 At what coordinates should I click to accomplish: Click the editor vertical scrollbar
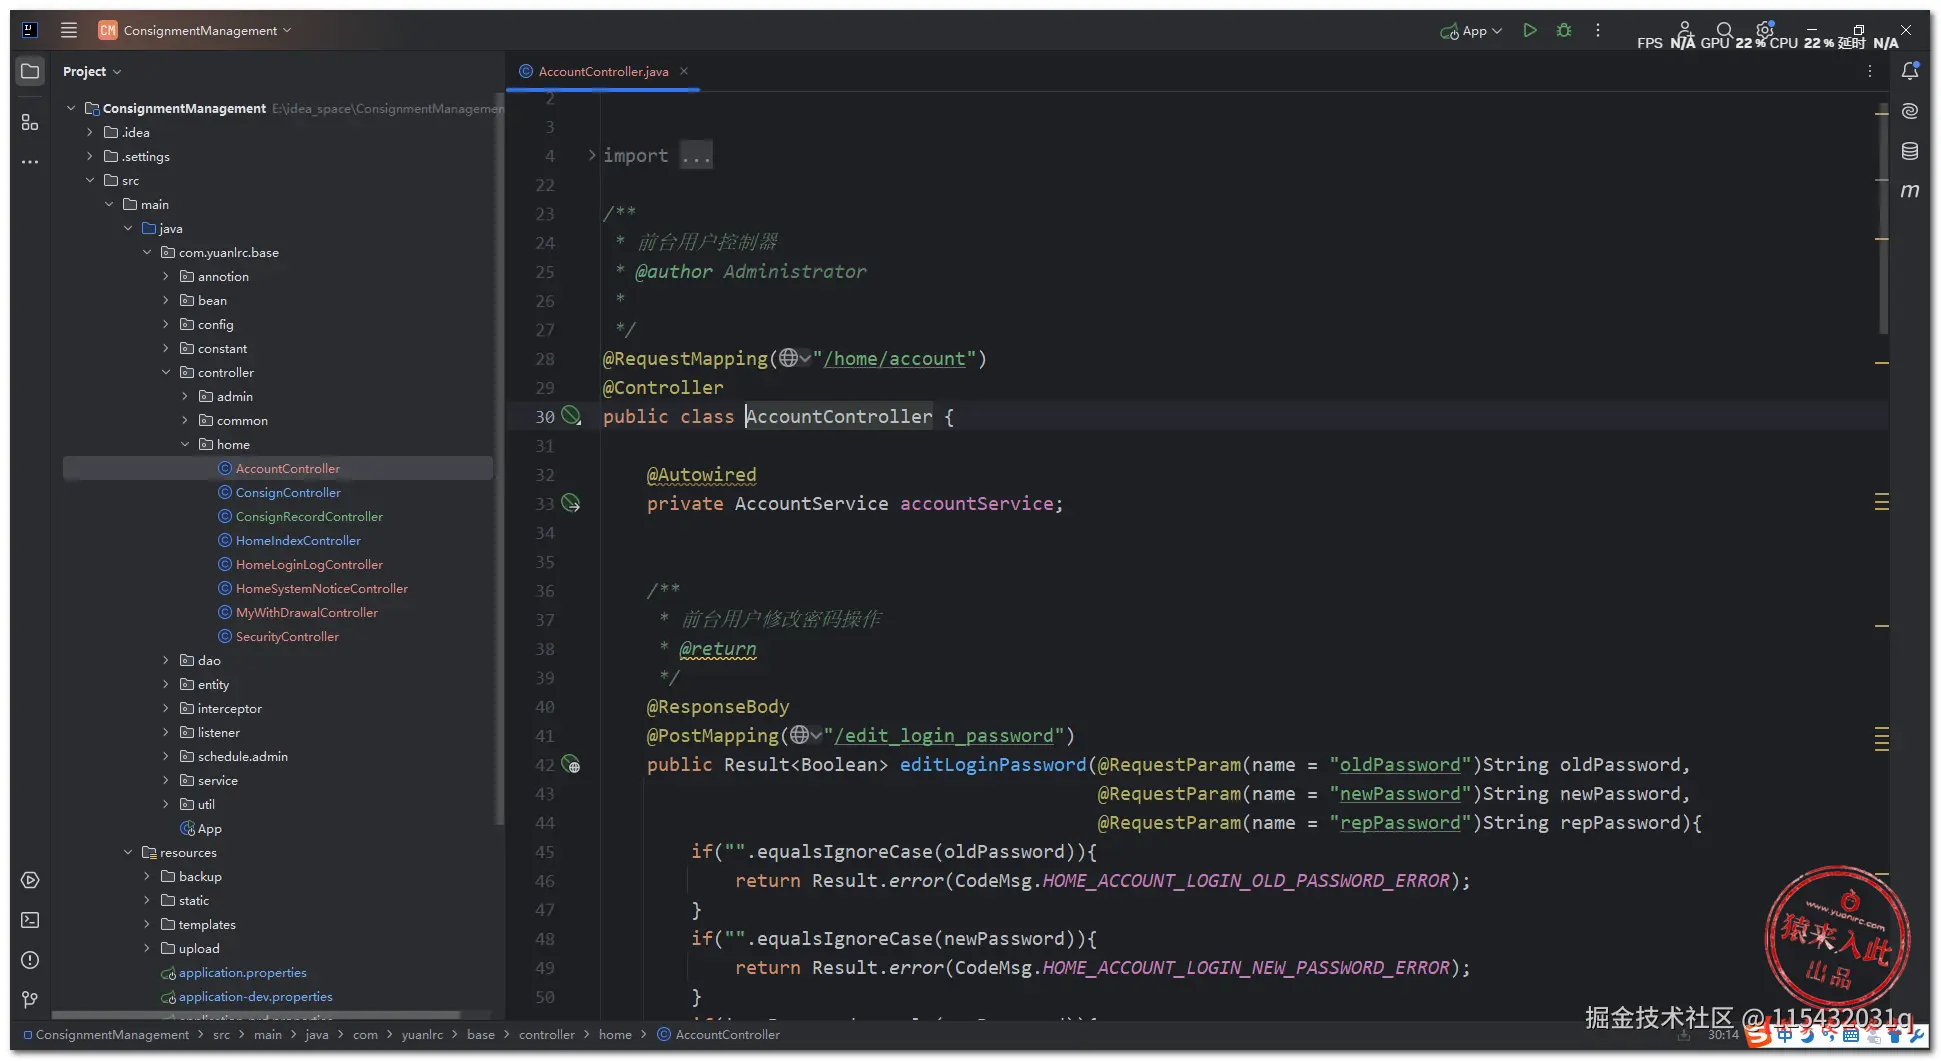(1883, 217)
